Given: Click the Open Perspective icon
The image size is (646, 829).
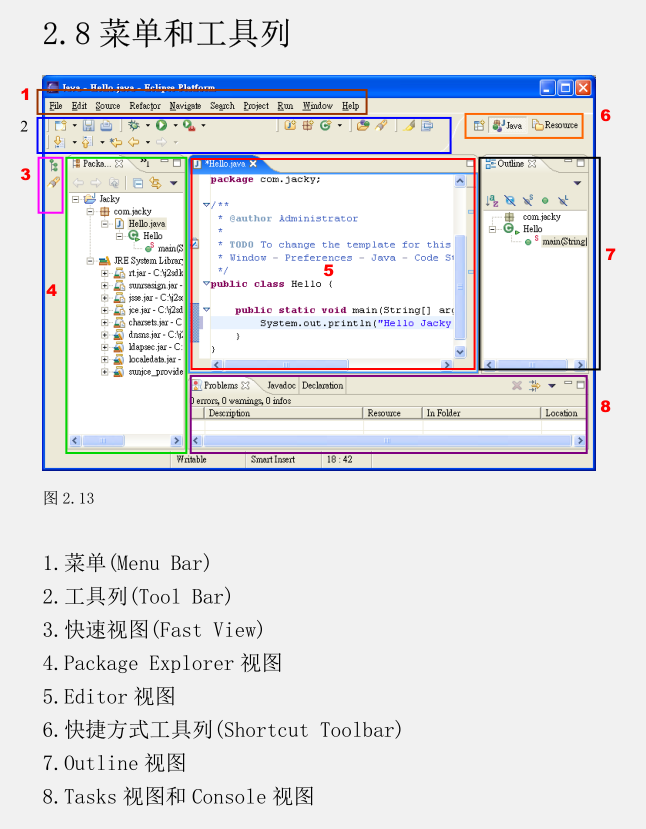Looking at the screenshot, I should pyautogui.click(x=479, y=125).
